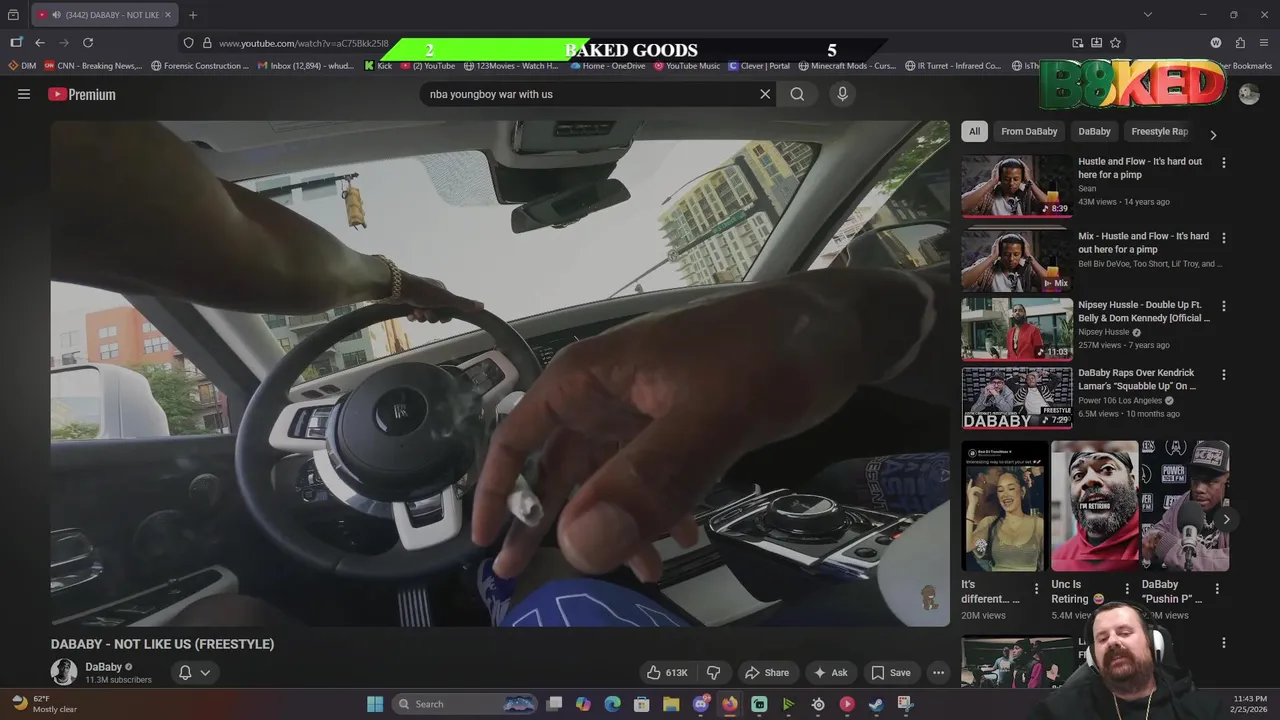Open Steam from the taskbar
Image resolution: width=1280 pixels, height=720 pixels.
click(x=876, y=704)
